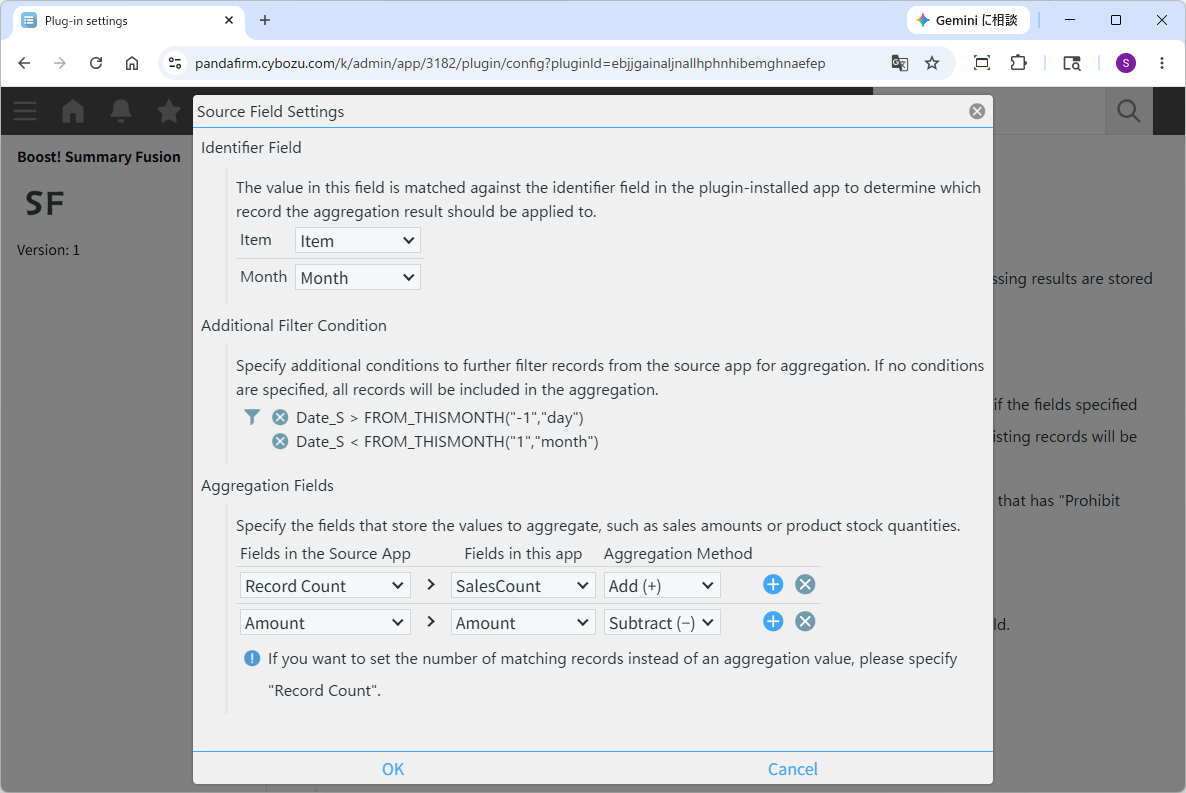Image resolution: width=1186 pixels, height=793 pixels.
Task: Change the SalesCount destination field dropdown
Action: click(521, 586)
